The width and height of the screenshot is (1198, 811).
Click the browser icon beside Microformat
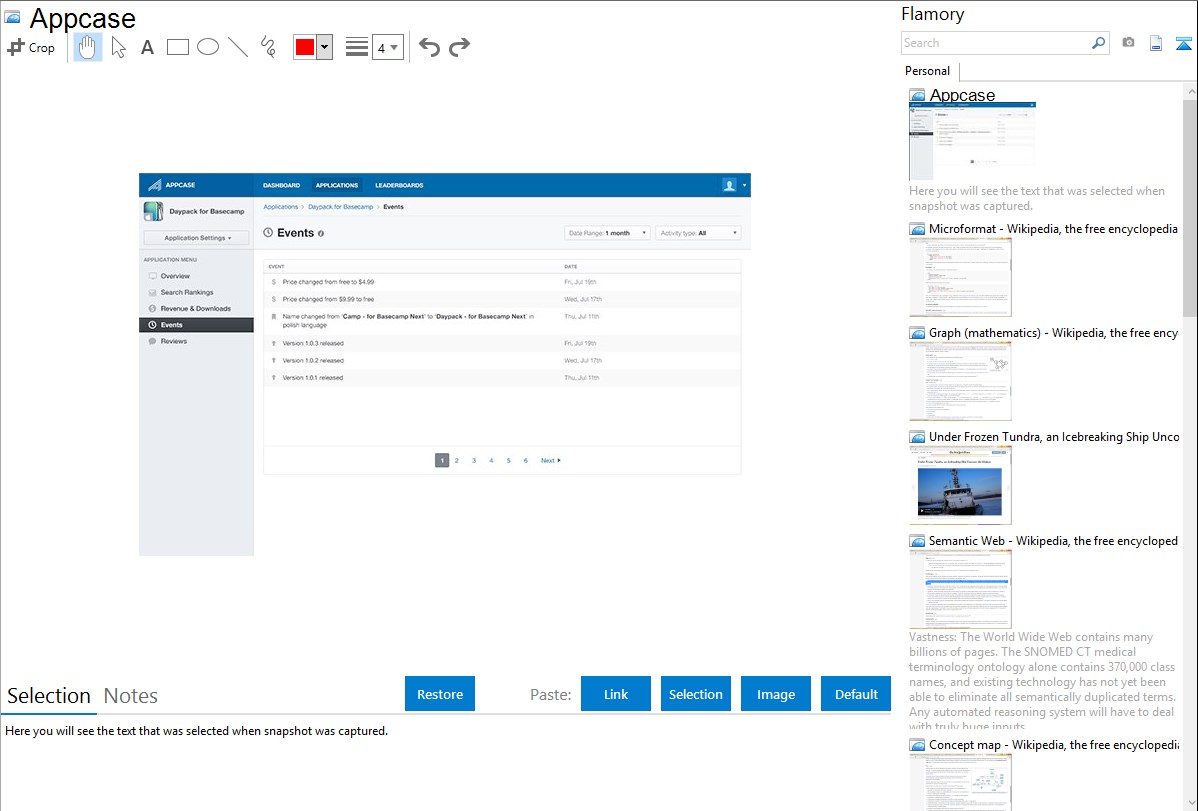pyautogui.click(x=917, y=229)
